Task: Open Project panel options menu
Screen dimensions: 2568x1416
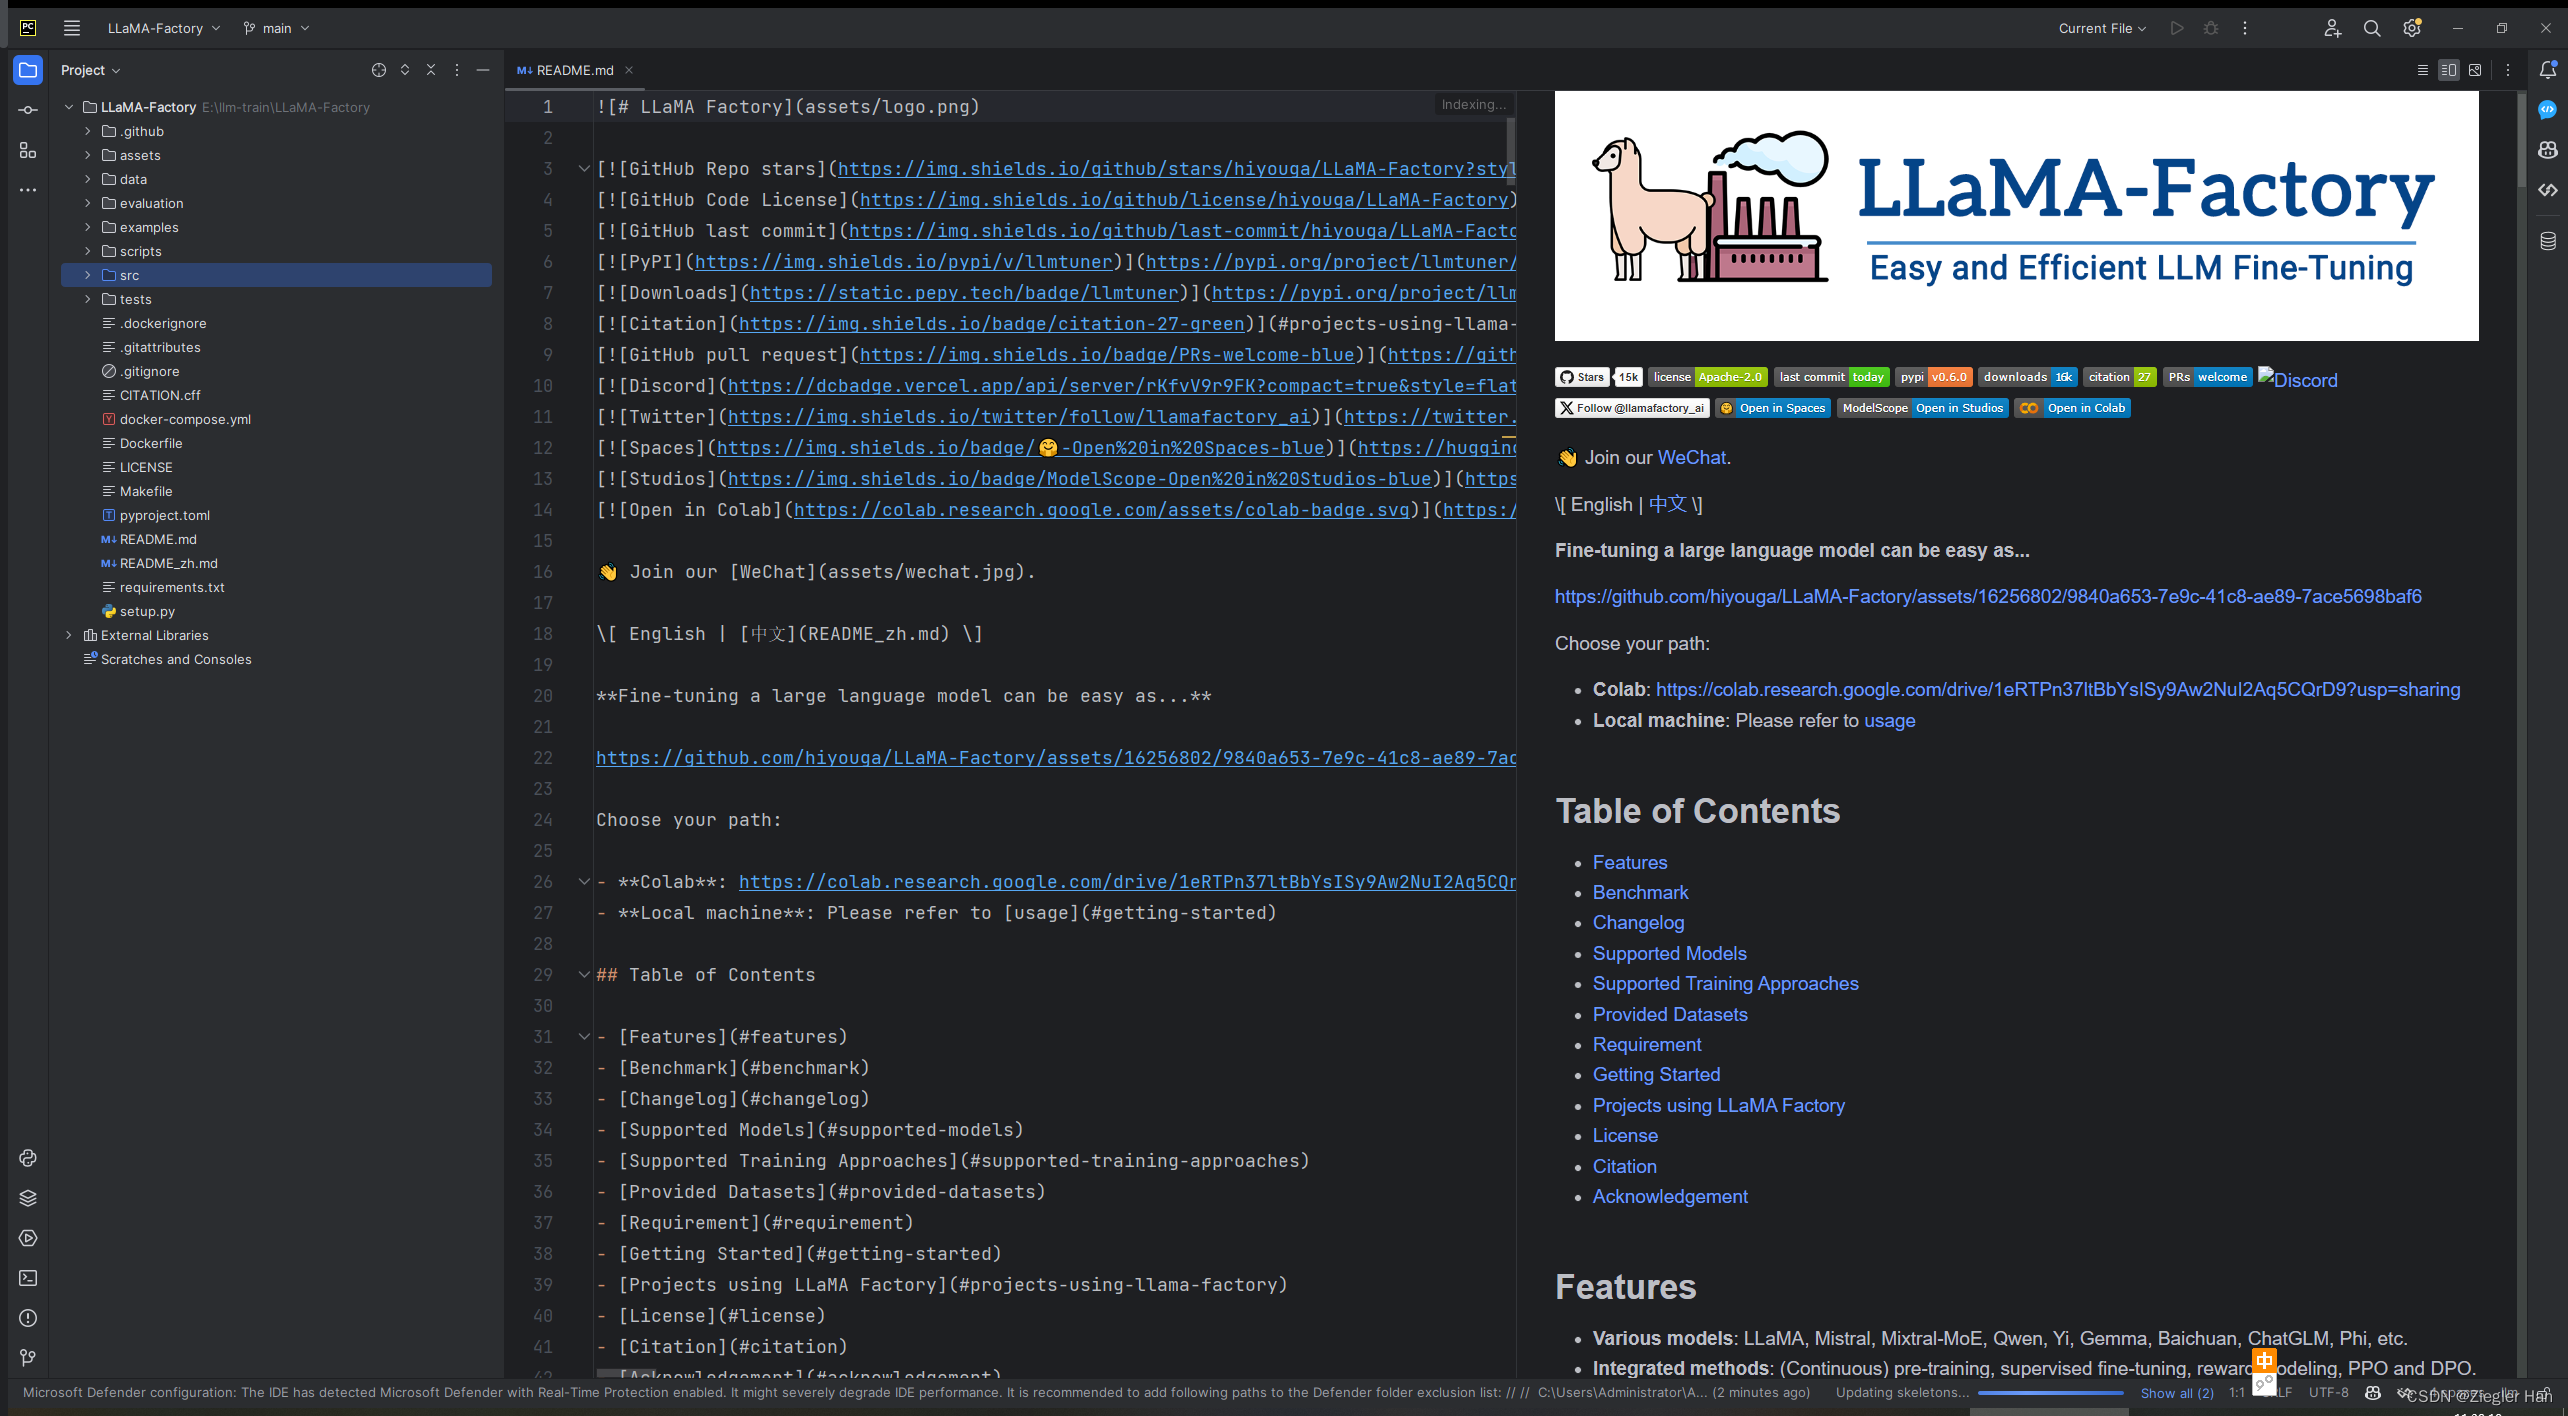Action: (457, 70)
